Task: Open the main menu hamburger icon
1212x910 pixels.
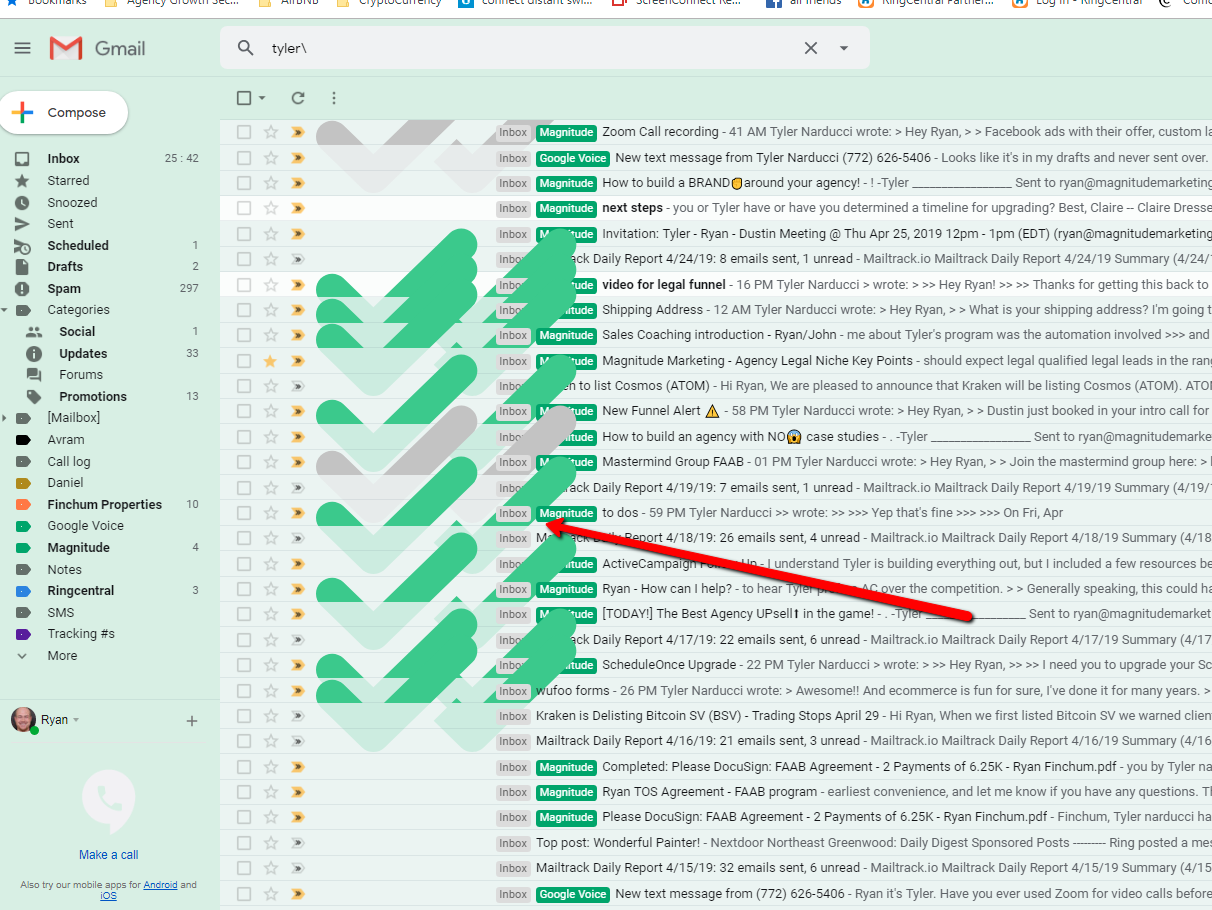Action: pyautogui.click(x=23, y=48)
